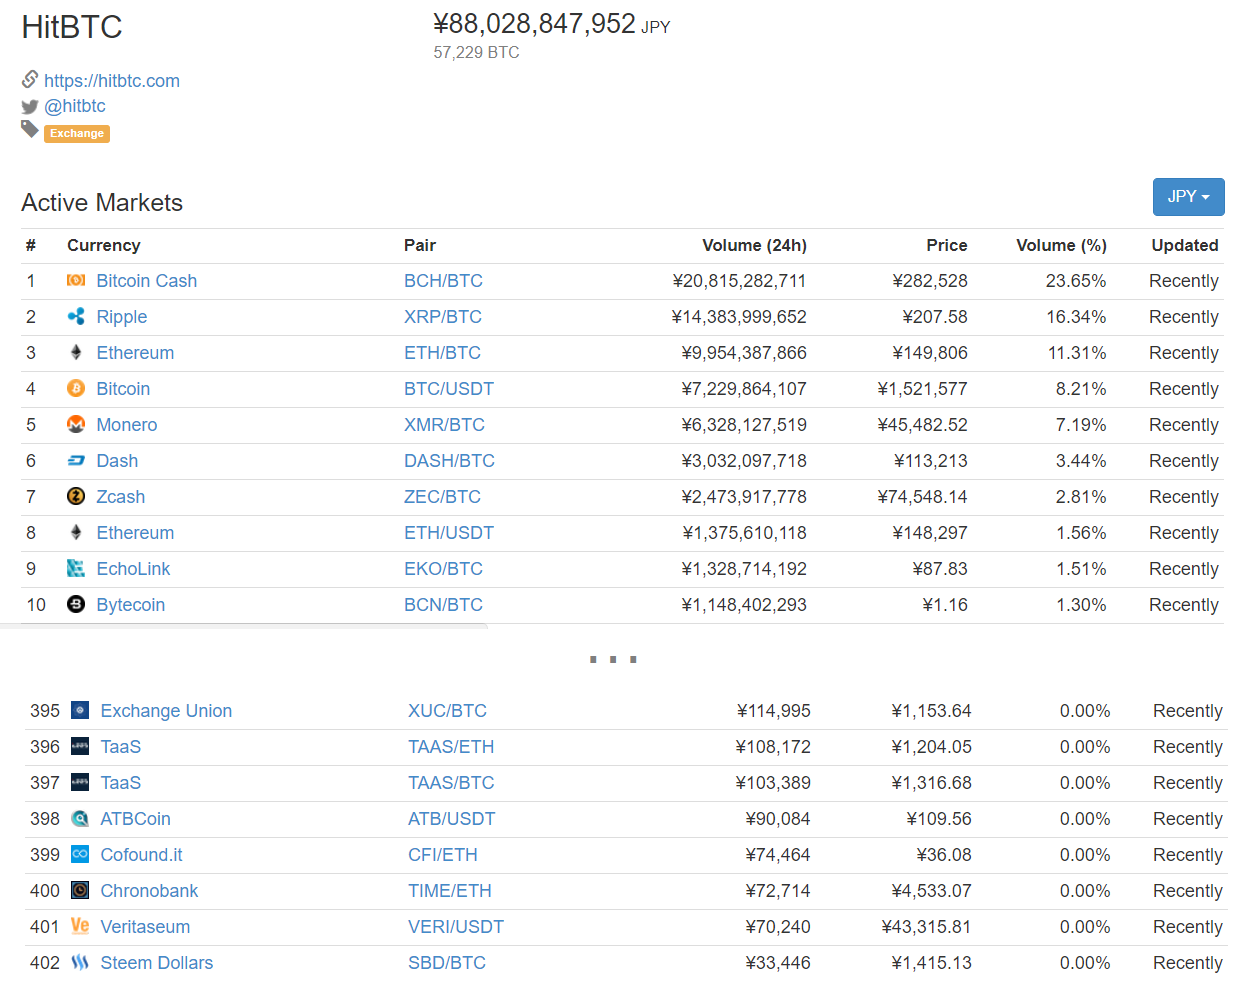Click the Ripple coin icon
This screenshot has width=1260, height=1008.
coord(76,317)
